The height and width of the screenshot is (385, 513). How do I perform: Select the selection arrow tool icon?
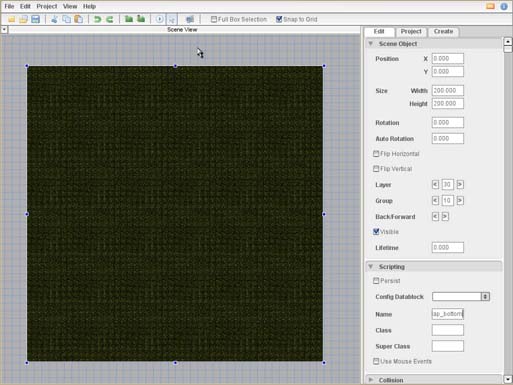tap(172, 19)
